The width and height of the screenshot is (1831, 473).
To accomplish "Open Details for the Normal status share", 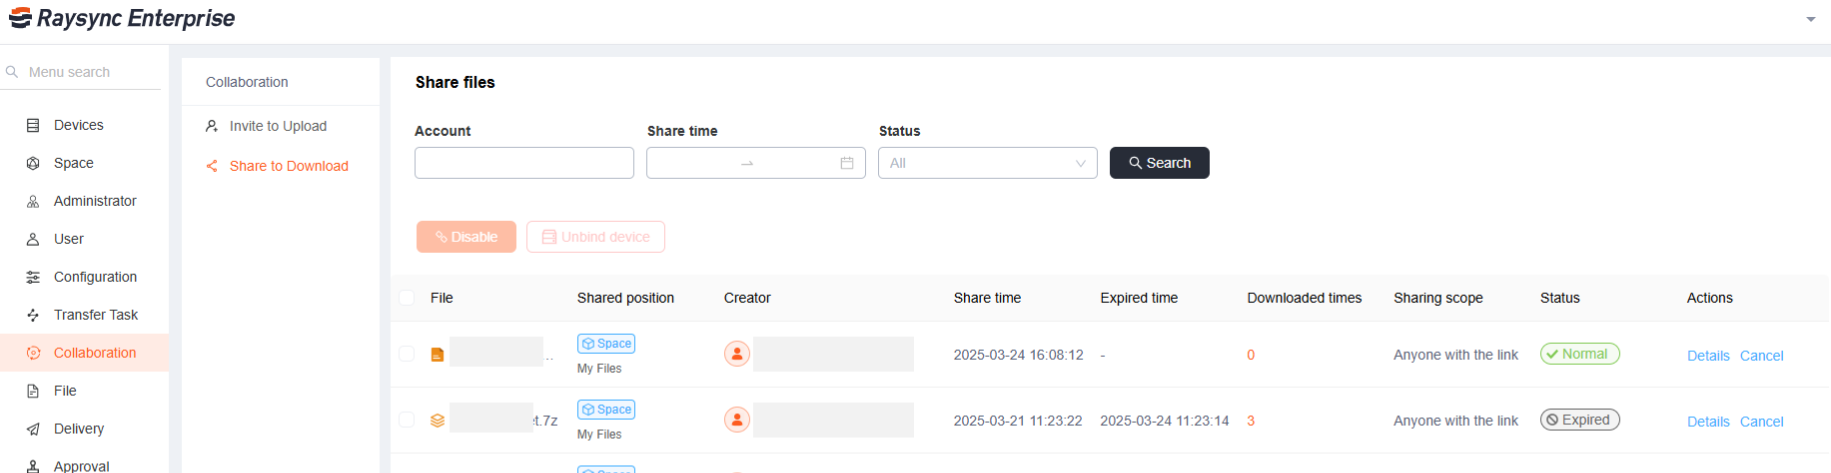I will [x=1708, y=356].
